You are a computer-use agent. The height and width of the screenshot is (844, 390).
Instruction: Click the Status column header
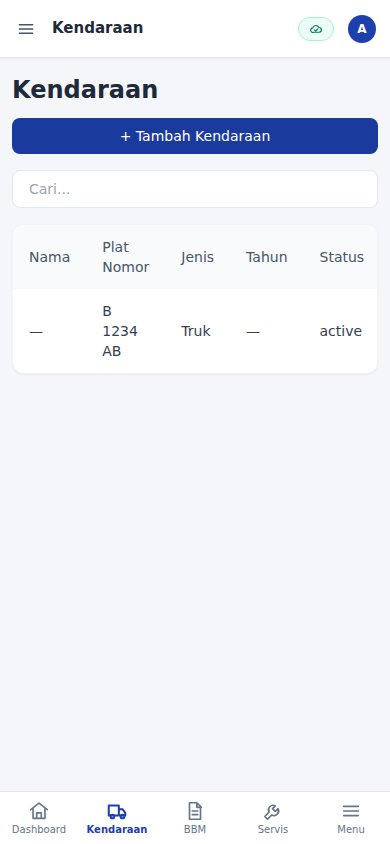click(342, 257)
